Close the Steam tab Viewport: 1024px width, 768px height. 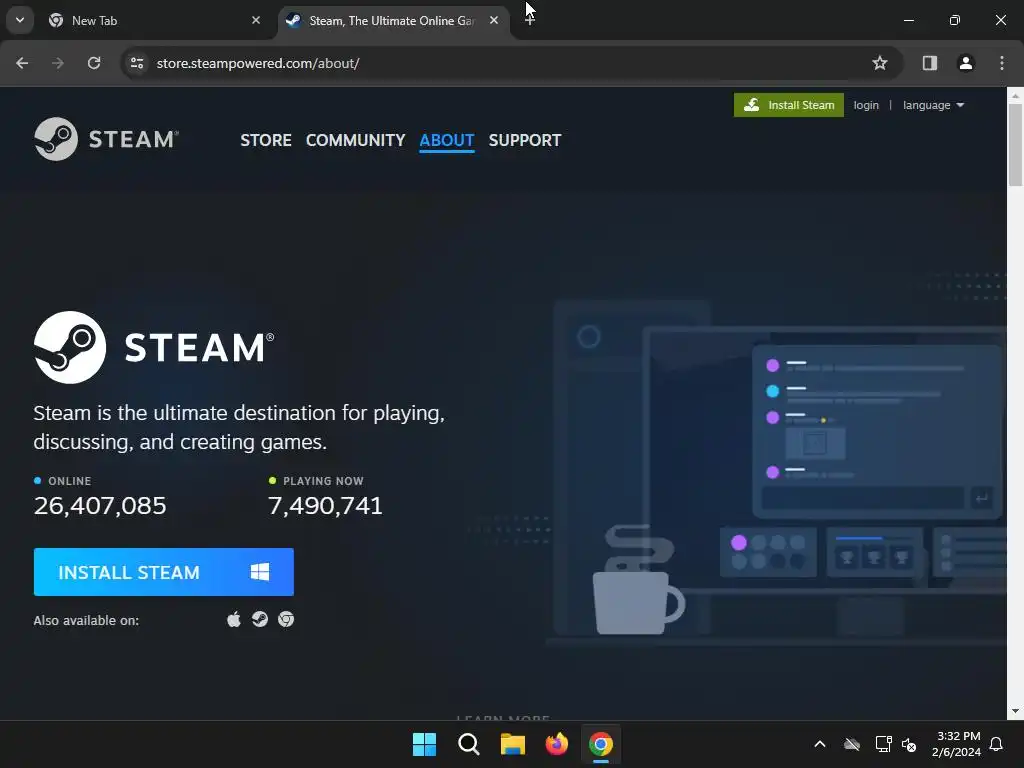coord(494,20)
